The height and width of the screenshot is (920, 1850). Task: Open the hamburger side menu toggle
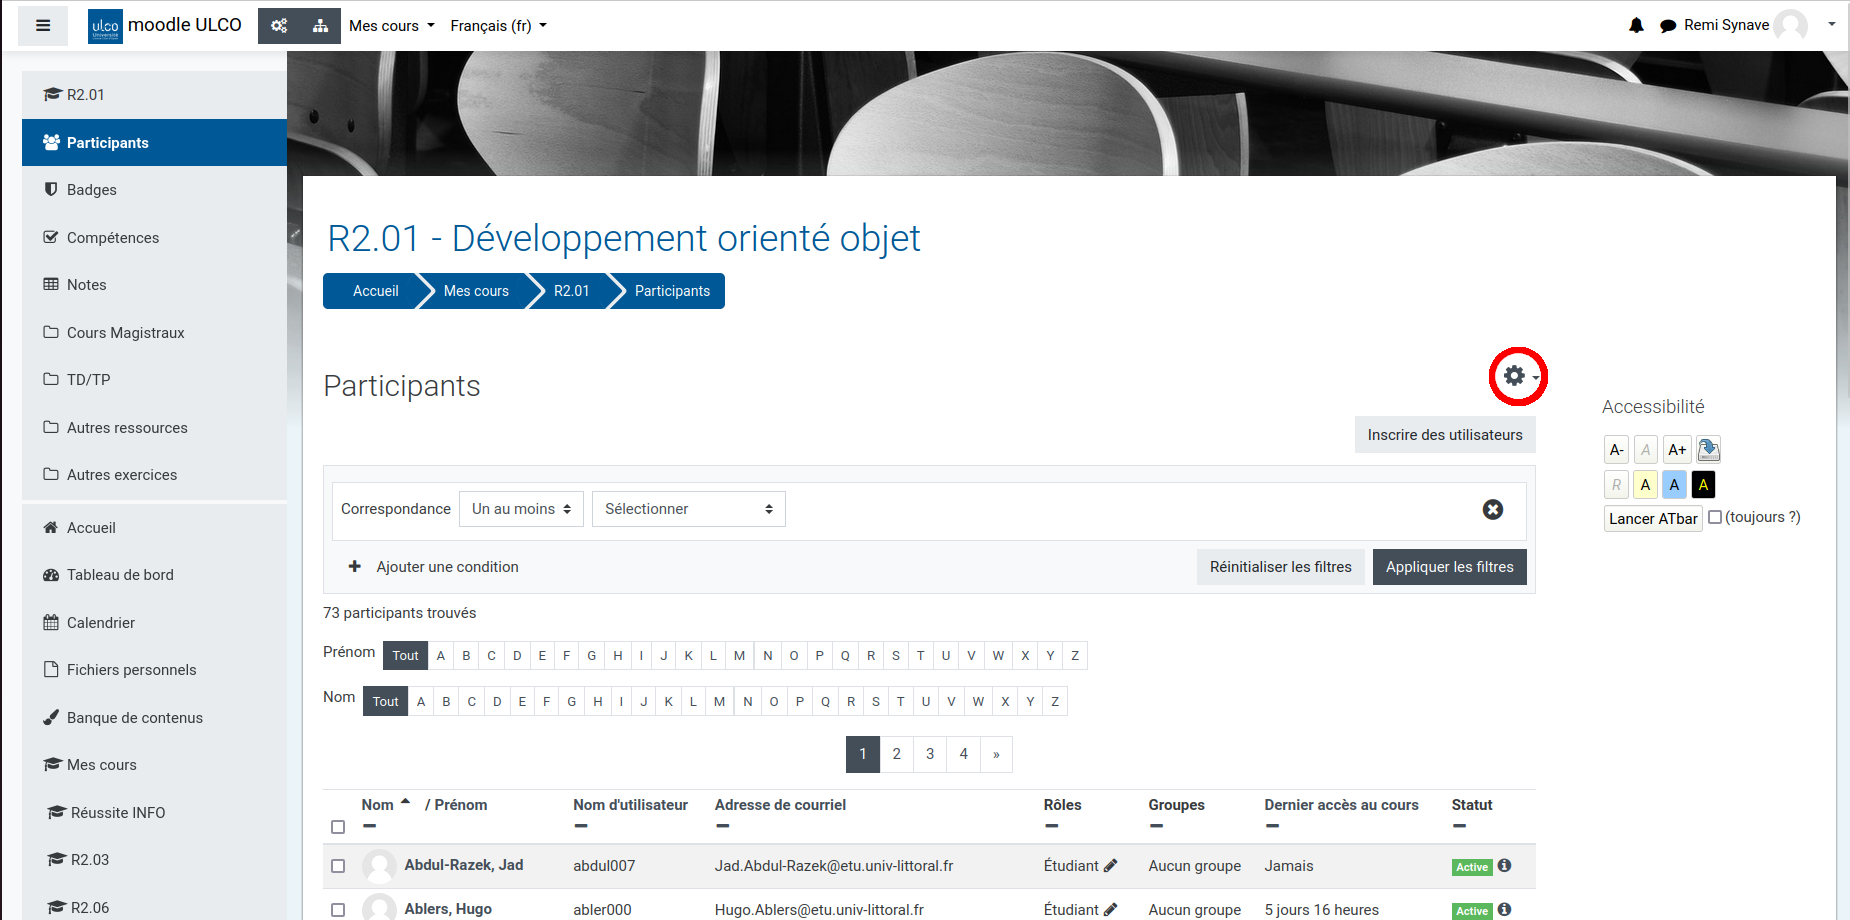coord(43,26)
